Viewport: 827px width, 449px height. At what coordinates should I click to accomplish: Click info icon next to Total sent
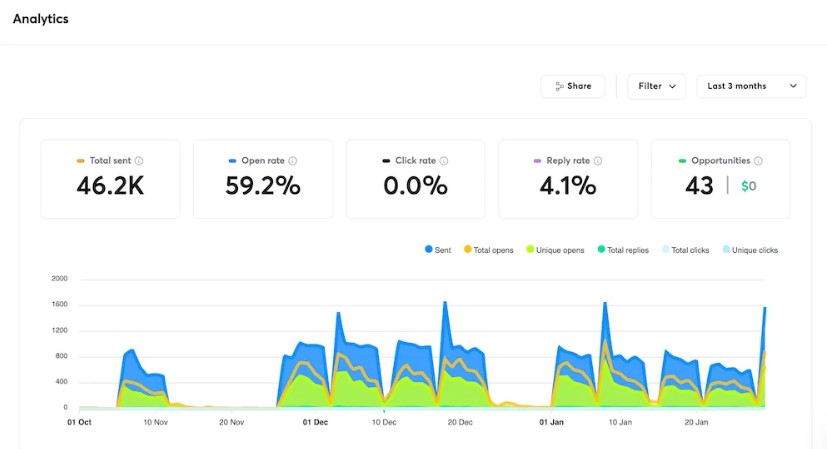139,161
